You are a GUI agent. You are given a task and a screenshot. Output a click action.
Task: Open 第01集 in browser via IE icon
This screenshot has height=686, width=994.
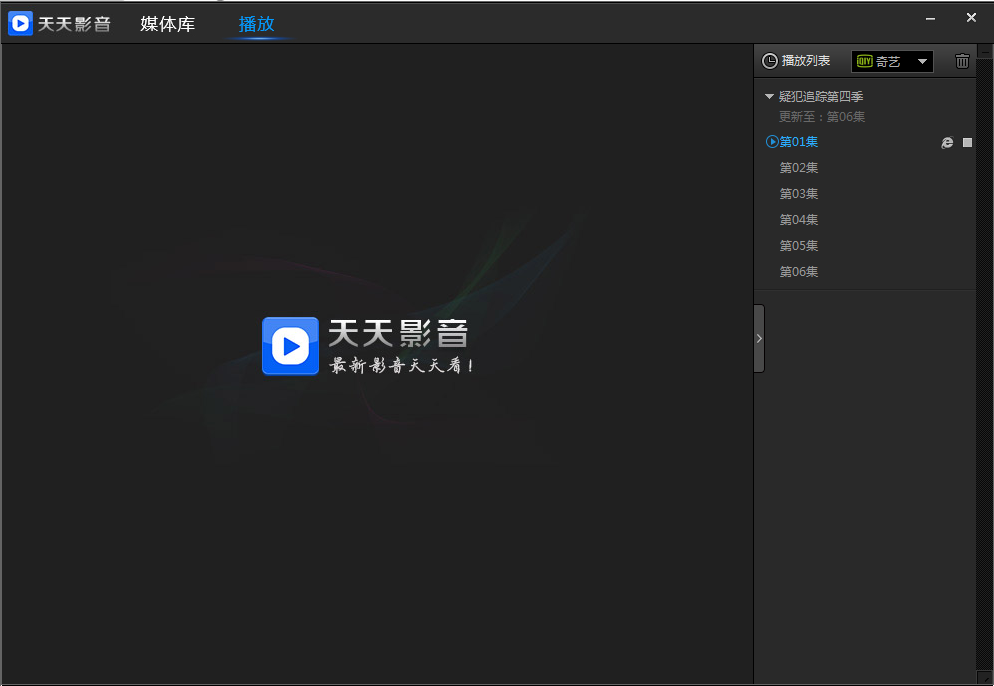pos(947,143)
